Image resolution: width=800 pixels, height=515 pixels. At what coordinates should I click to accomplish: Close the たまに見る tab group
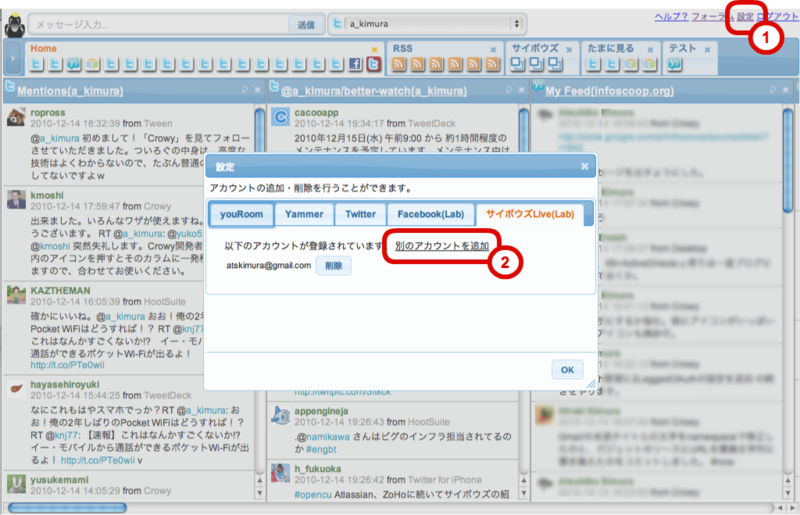click(x=651, y=50)
